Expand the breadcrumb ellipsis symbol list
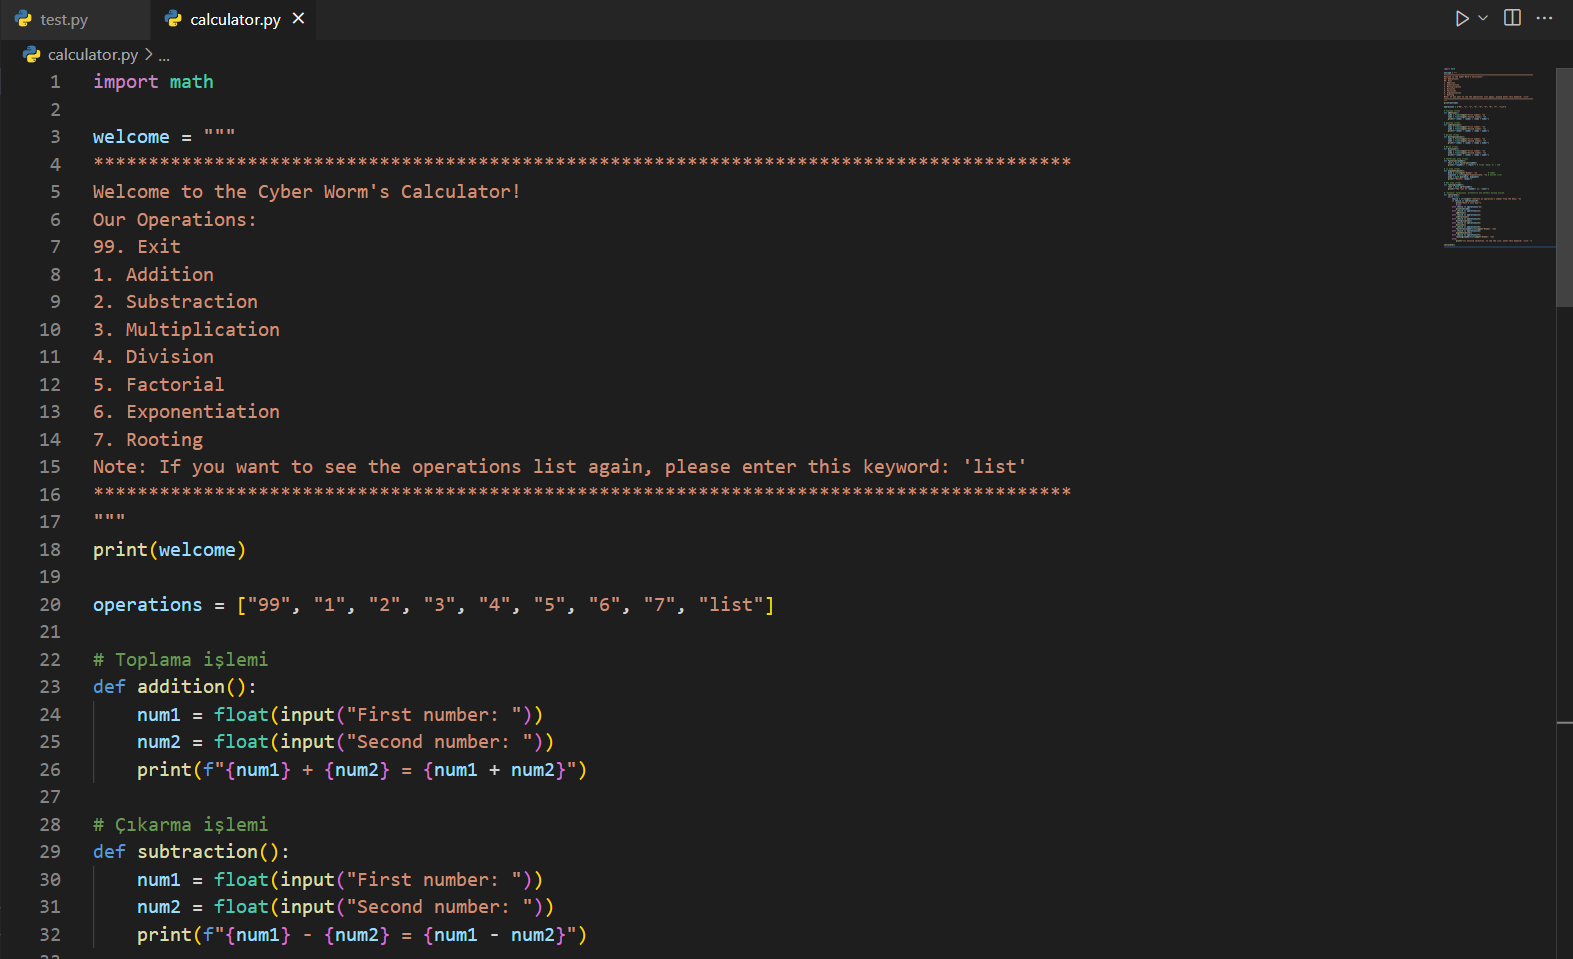This screenshot has height=959, width=1573. click(x=164, y=56)
